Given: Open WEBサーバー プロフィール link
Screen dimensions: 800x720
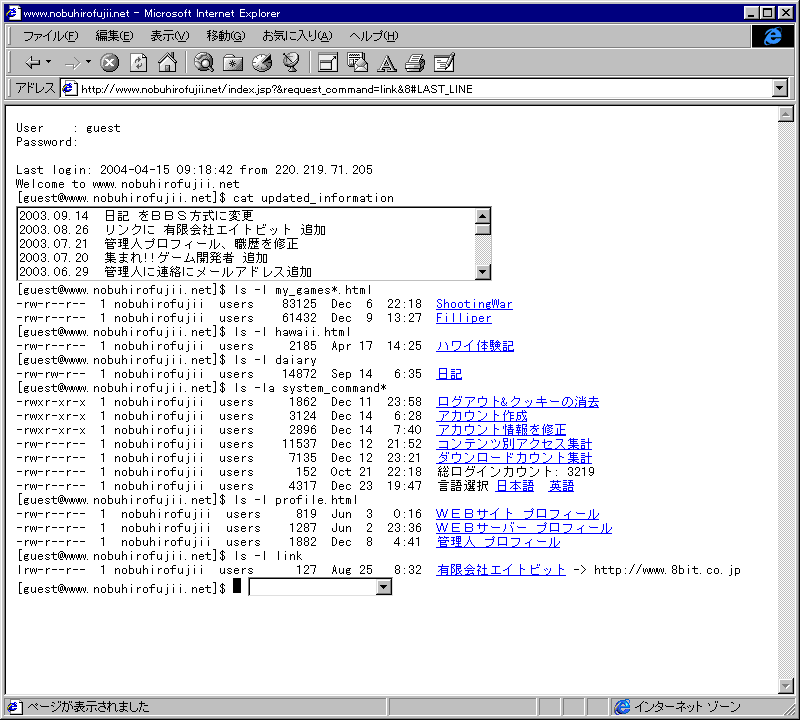Looking at the screenshot, I should [x=524, y=528].
